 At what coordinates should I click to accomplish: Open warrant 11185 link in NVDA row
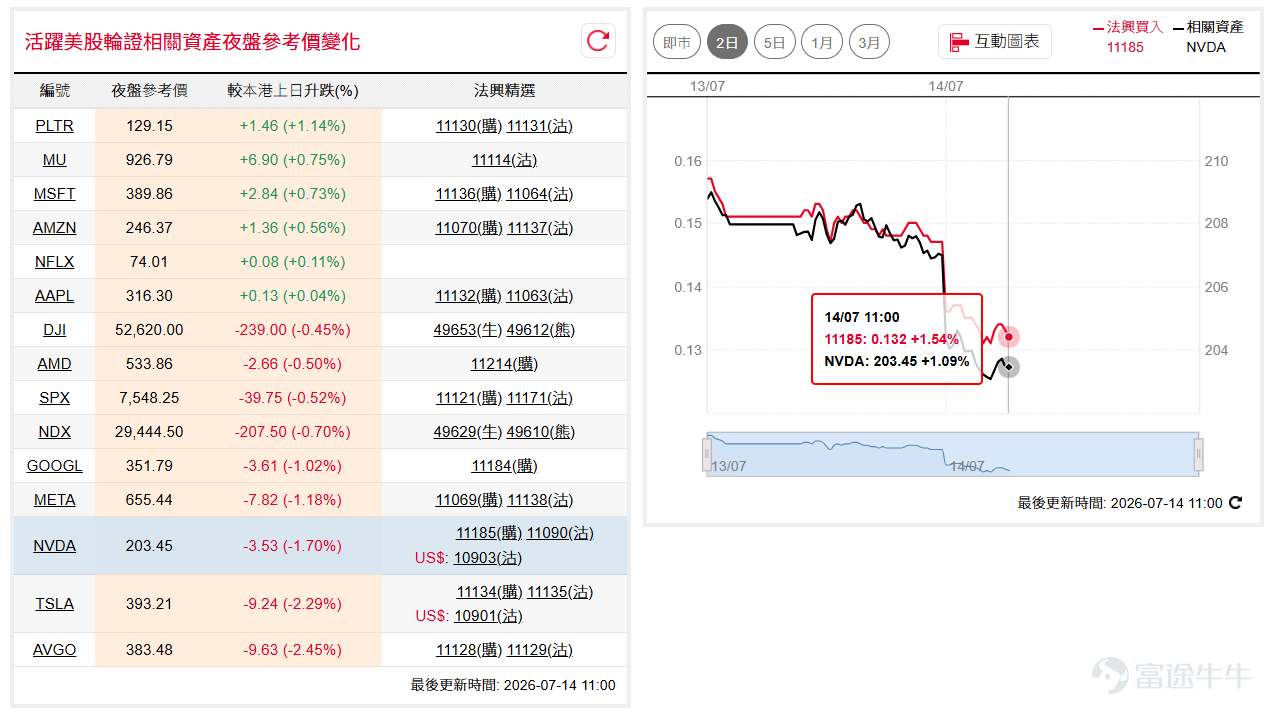(475, 534)
